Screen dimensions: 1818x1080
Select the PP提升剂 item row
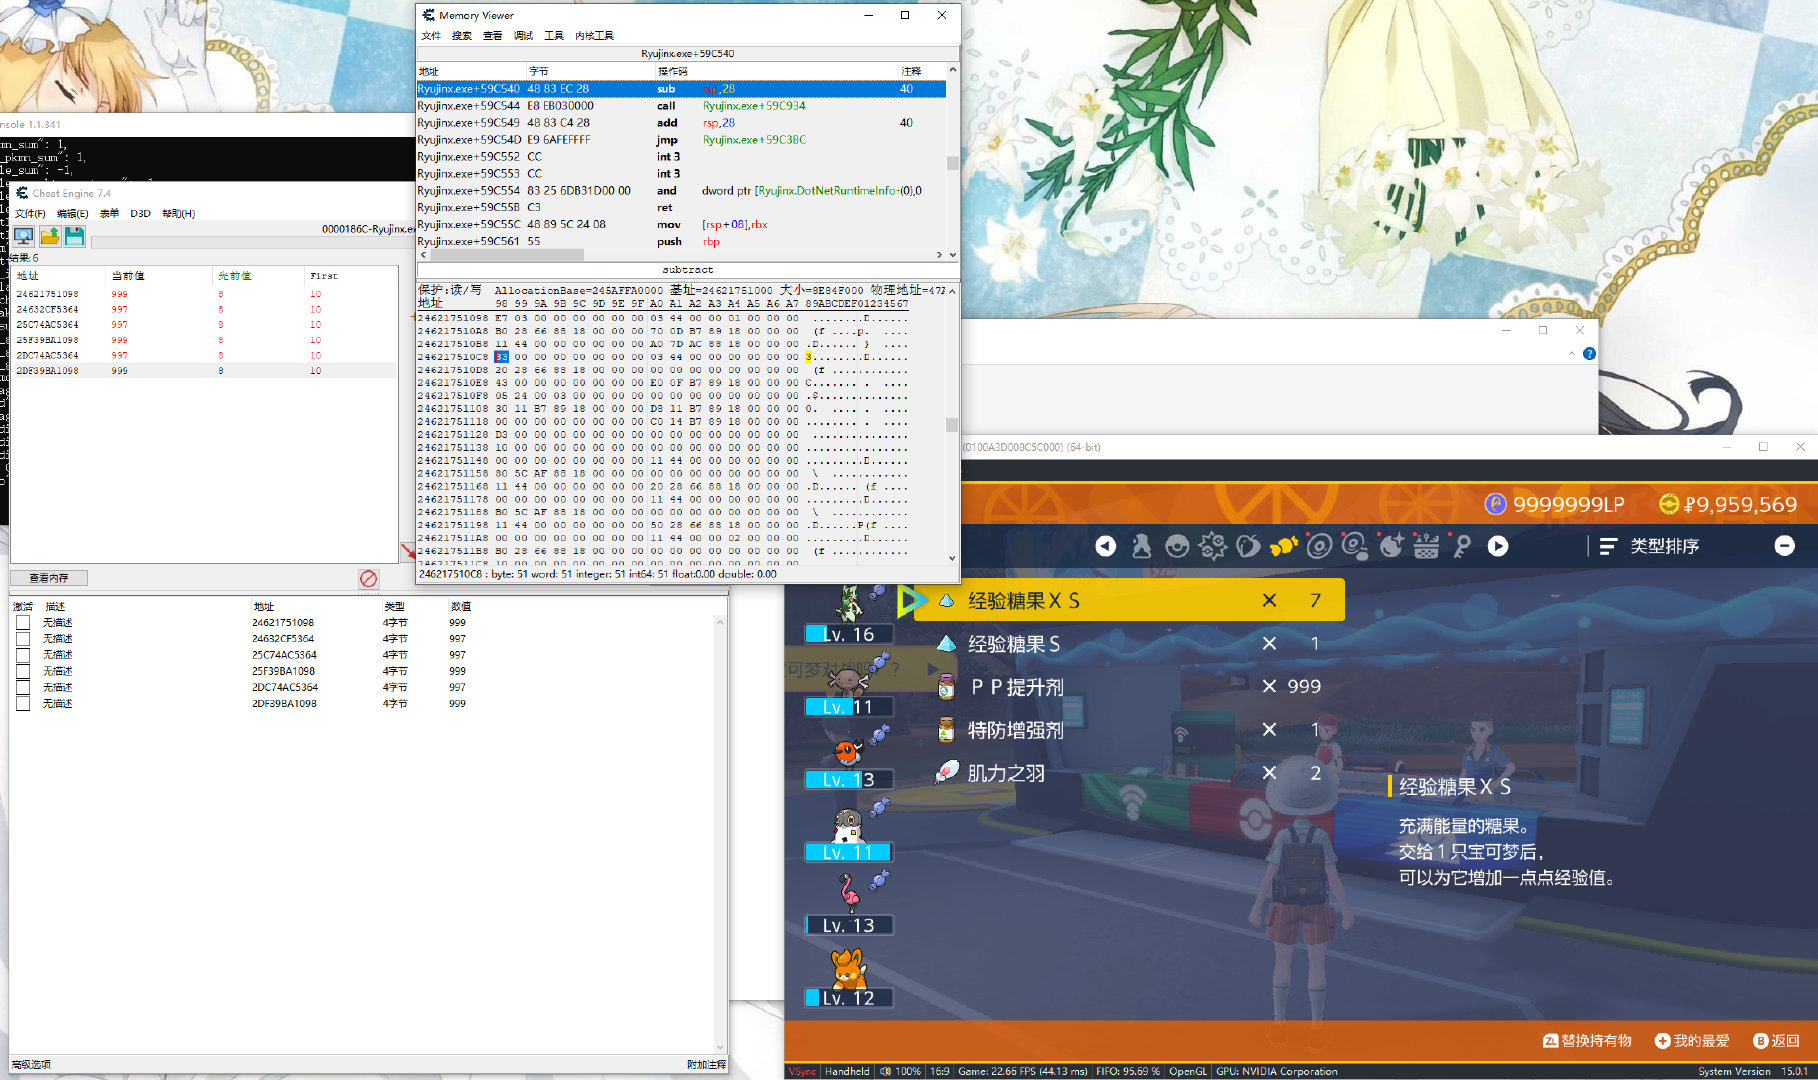point(1129,686)
